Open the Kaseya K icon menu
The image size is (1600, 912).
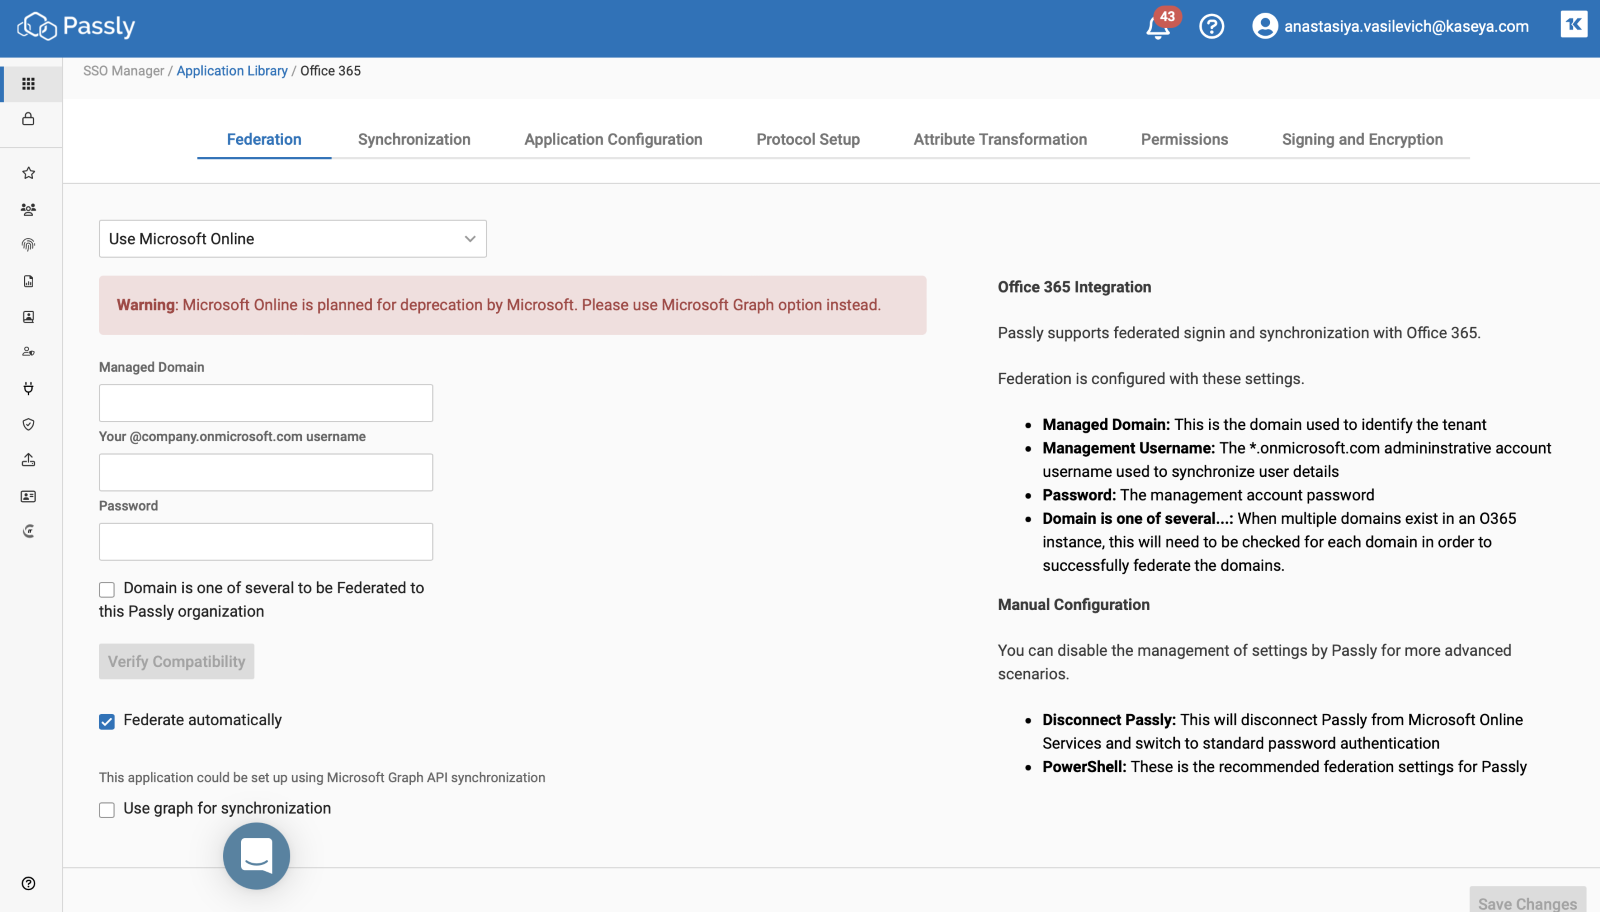coord(1574,24)
